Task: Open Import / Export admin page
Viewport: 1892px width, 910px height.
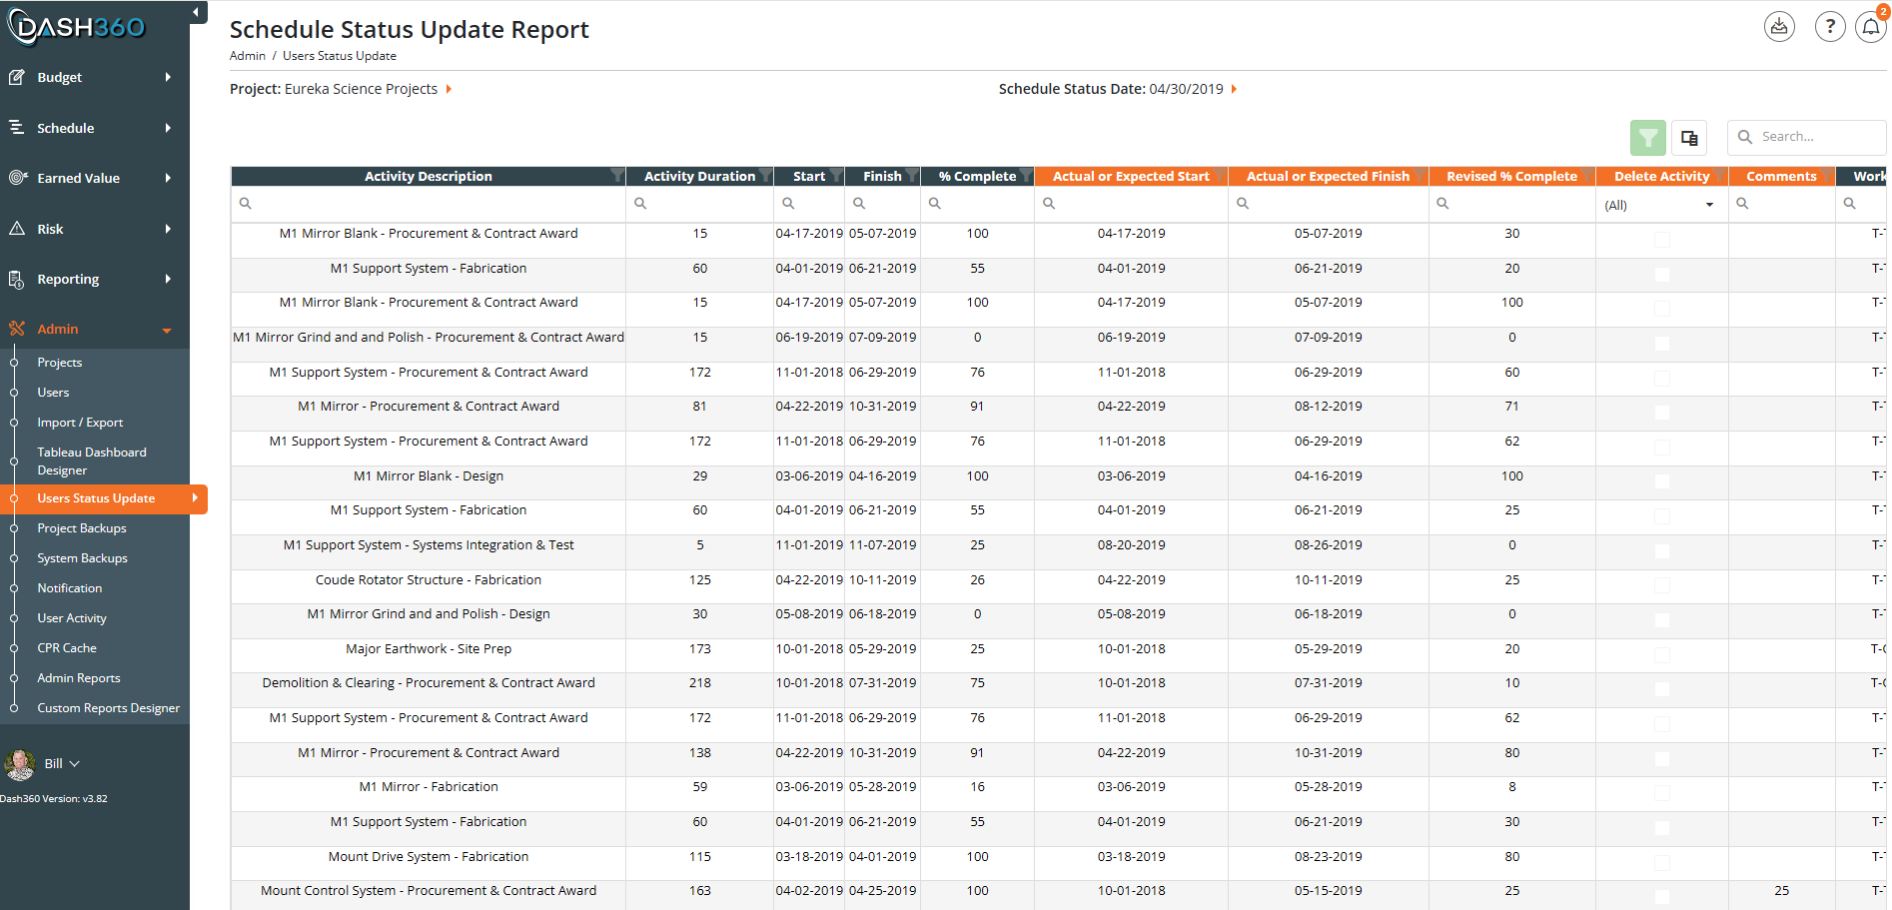Action: pyautogui.click(x=80, y=423)
